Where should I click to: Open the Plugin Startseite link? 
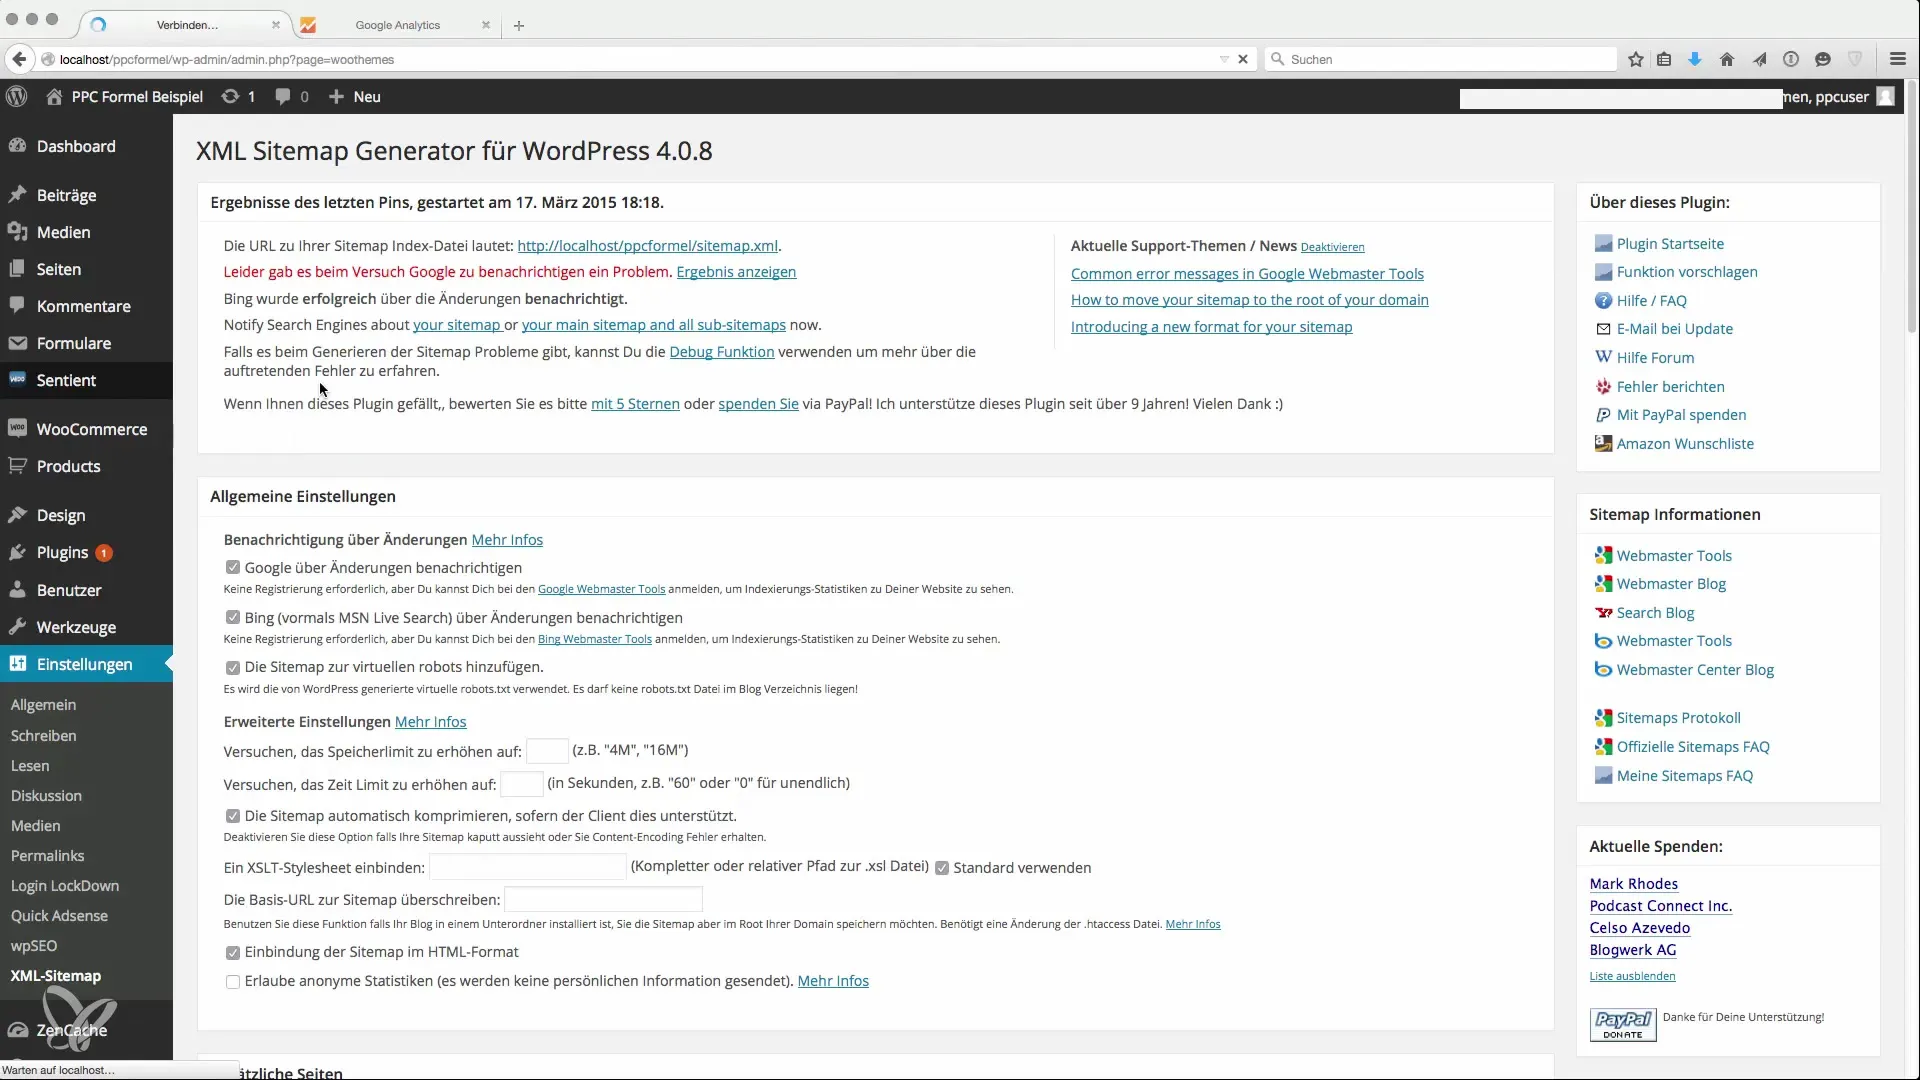[1670, 244]
